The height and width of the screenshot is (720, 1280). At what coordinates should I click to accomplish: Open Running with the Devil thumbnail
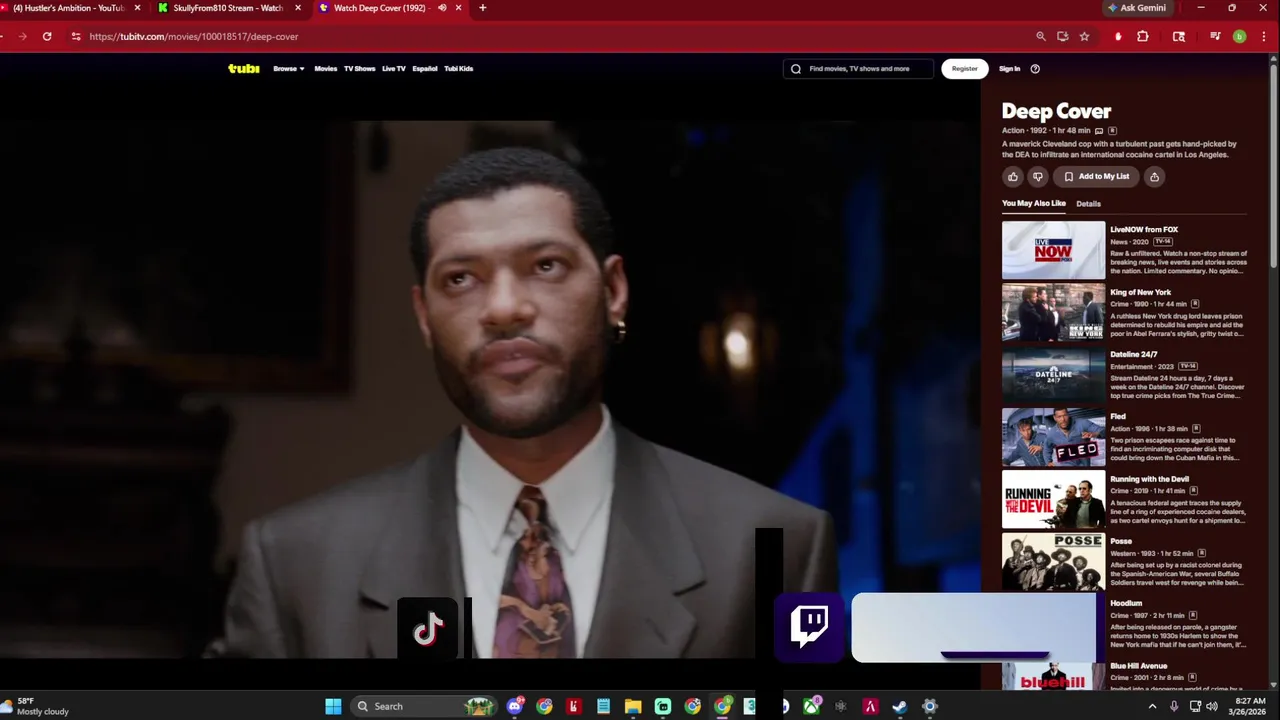point(1054,499)
